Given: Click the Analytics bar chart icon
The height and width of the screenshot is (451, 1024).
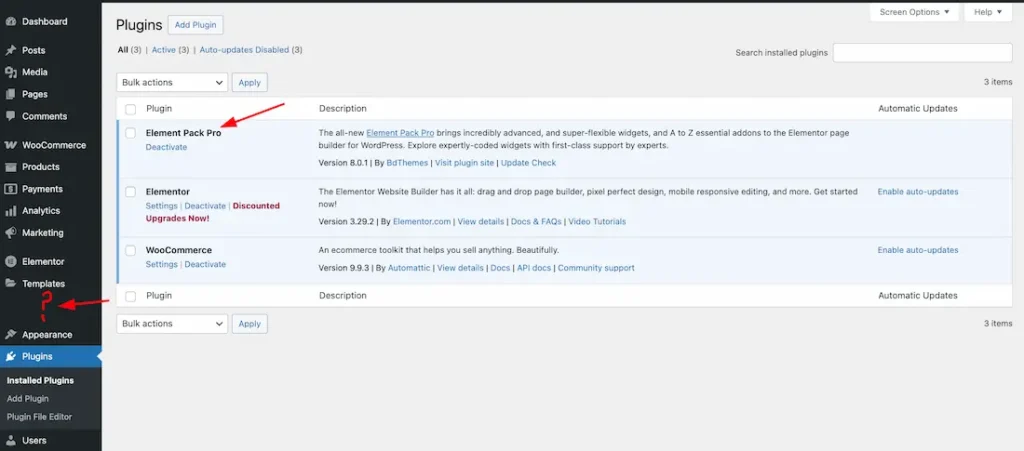Looking at the screenshot, I should [11, 211].
